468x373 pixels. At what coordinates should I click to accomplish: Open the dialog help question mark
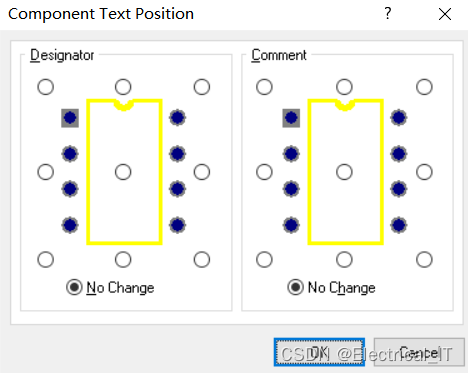tap(388, 14)
